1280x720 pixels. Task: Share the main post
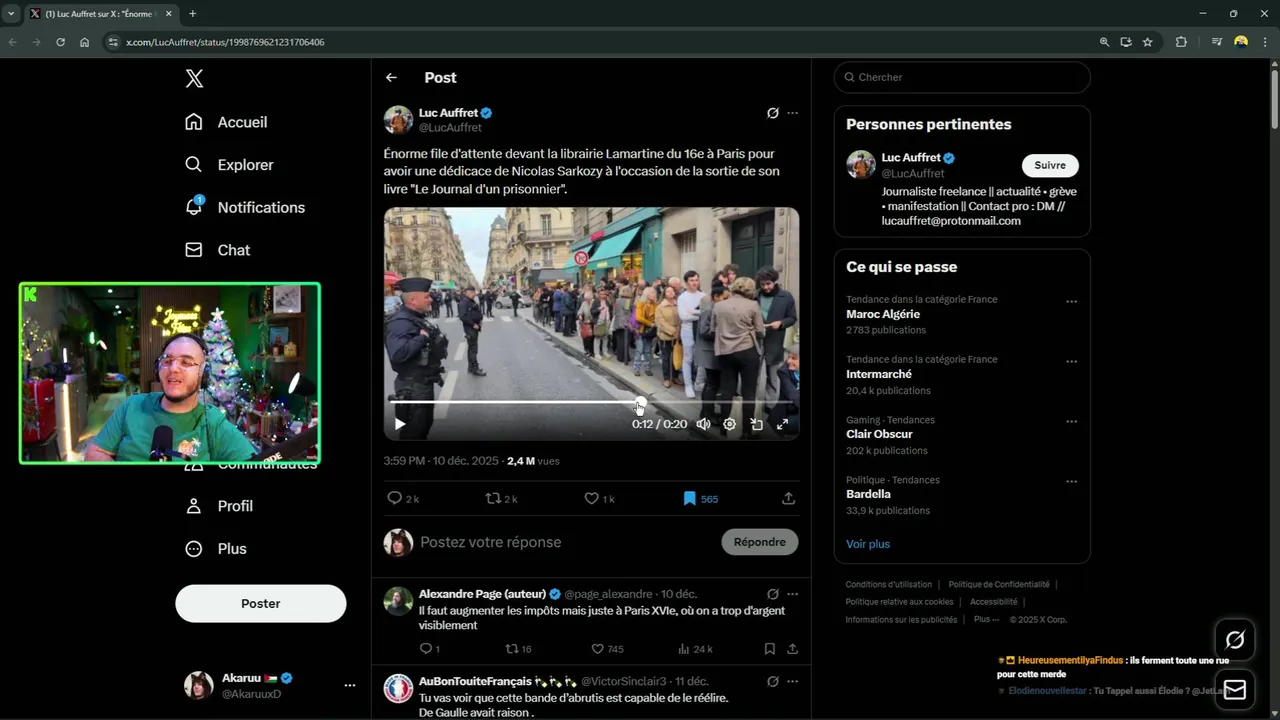click(788, 498)
